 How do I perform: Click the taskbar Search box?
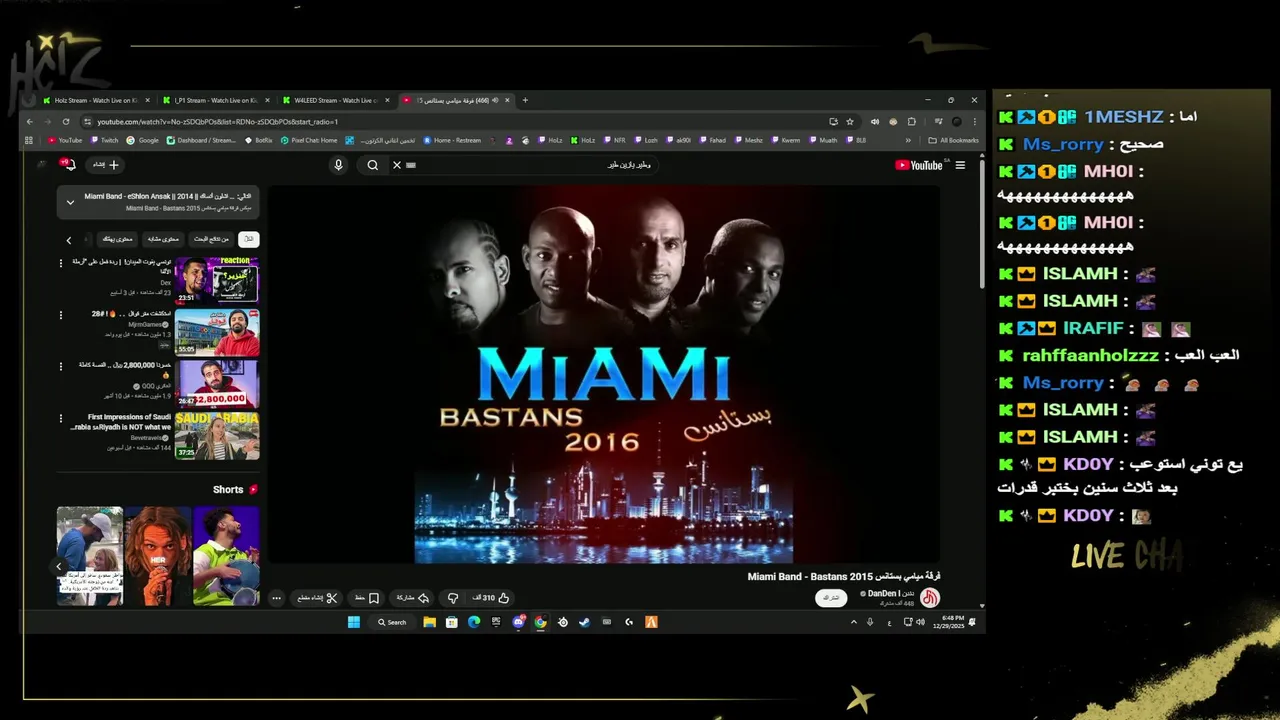(391, 622)
